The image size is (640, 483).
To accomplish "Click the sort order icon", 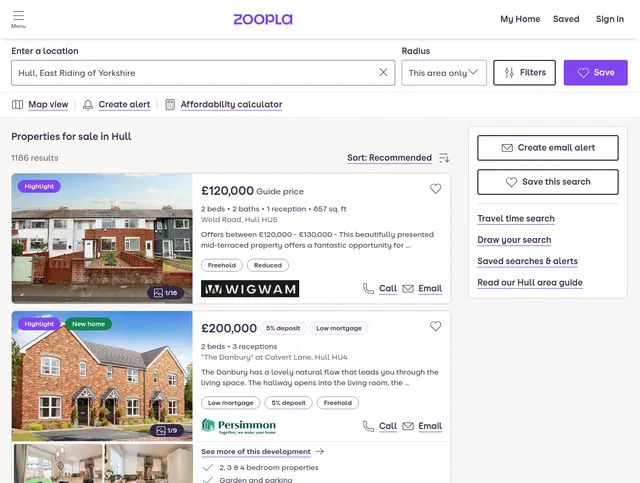I will [444, 158].
